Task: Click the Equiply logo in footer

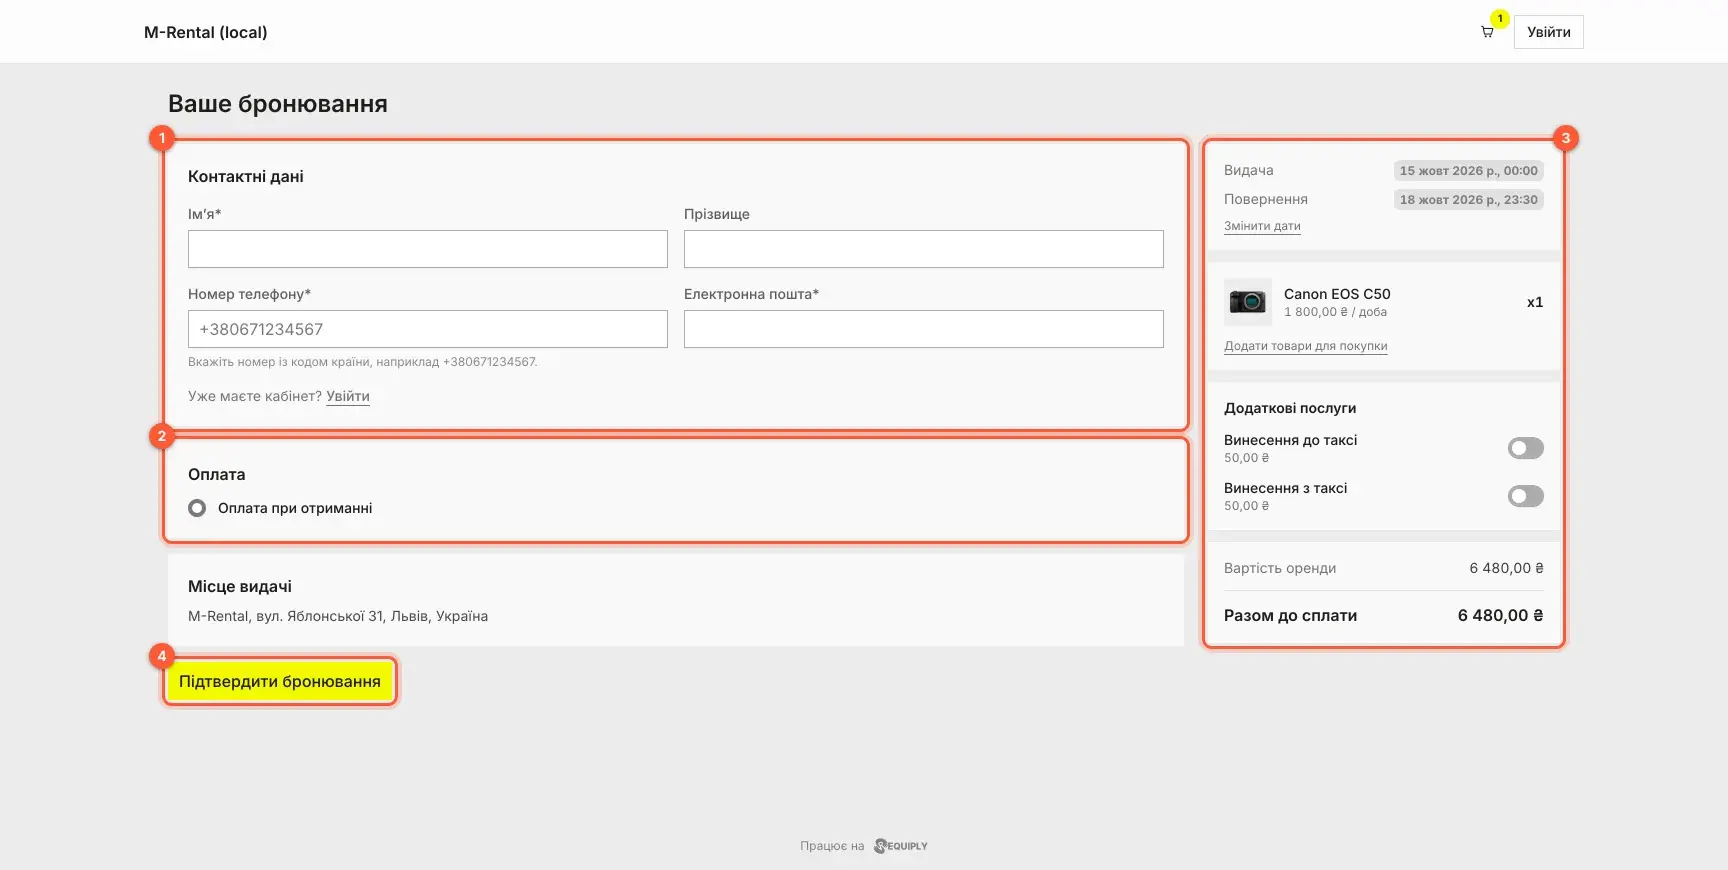Action: 901,846
